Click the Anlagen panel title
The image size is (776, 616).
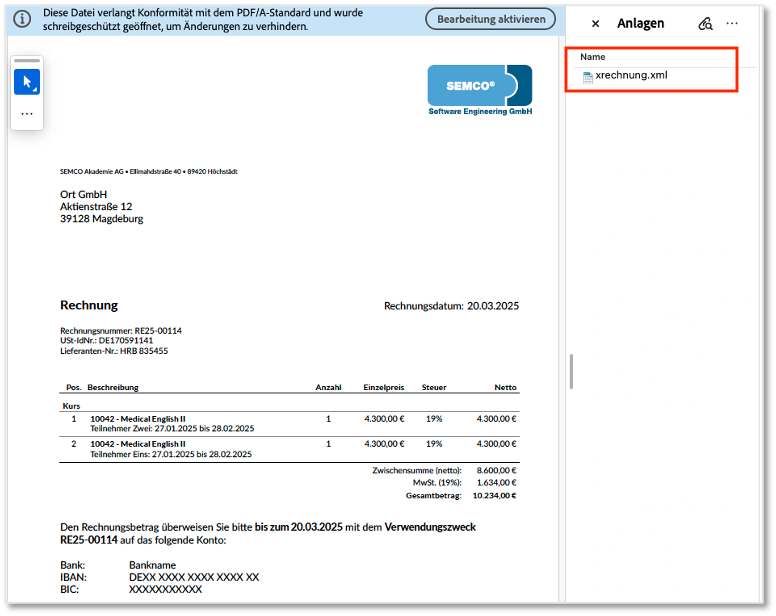[640, 23]
